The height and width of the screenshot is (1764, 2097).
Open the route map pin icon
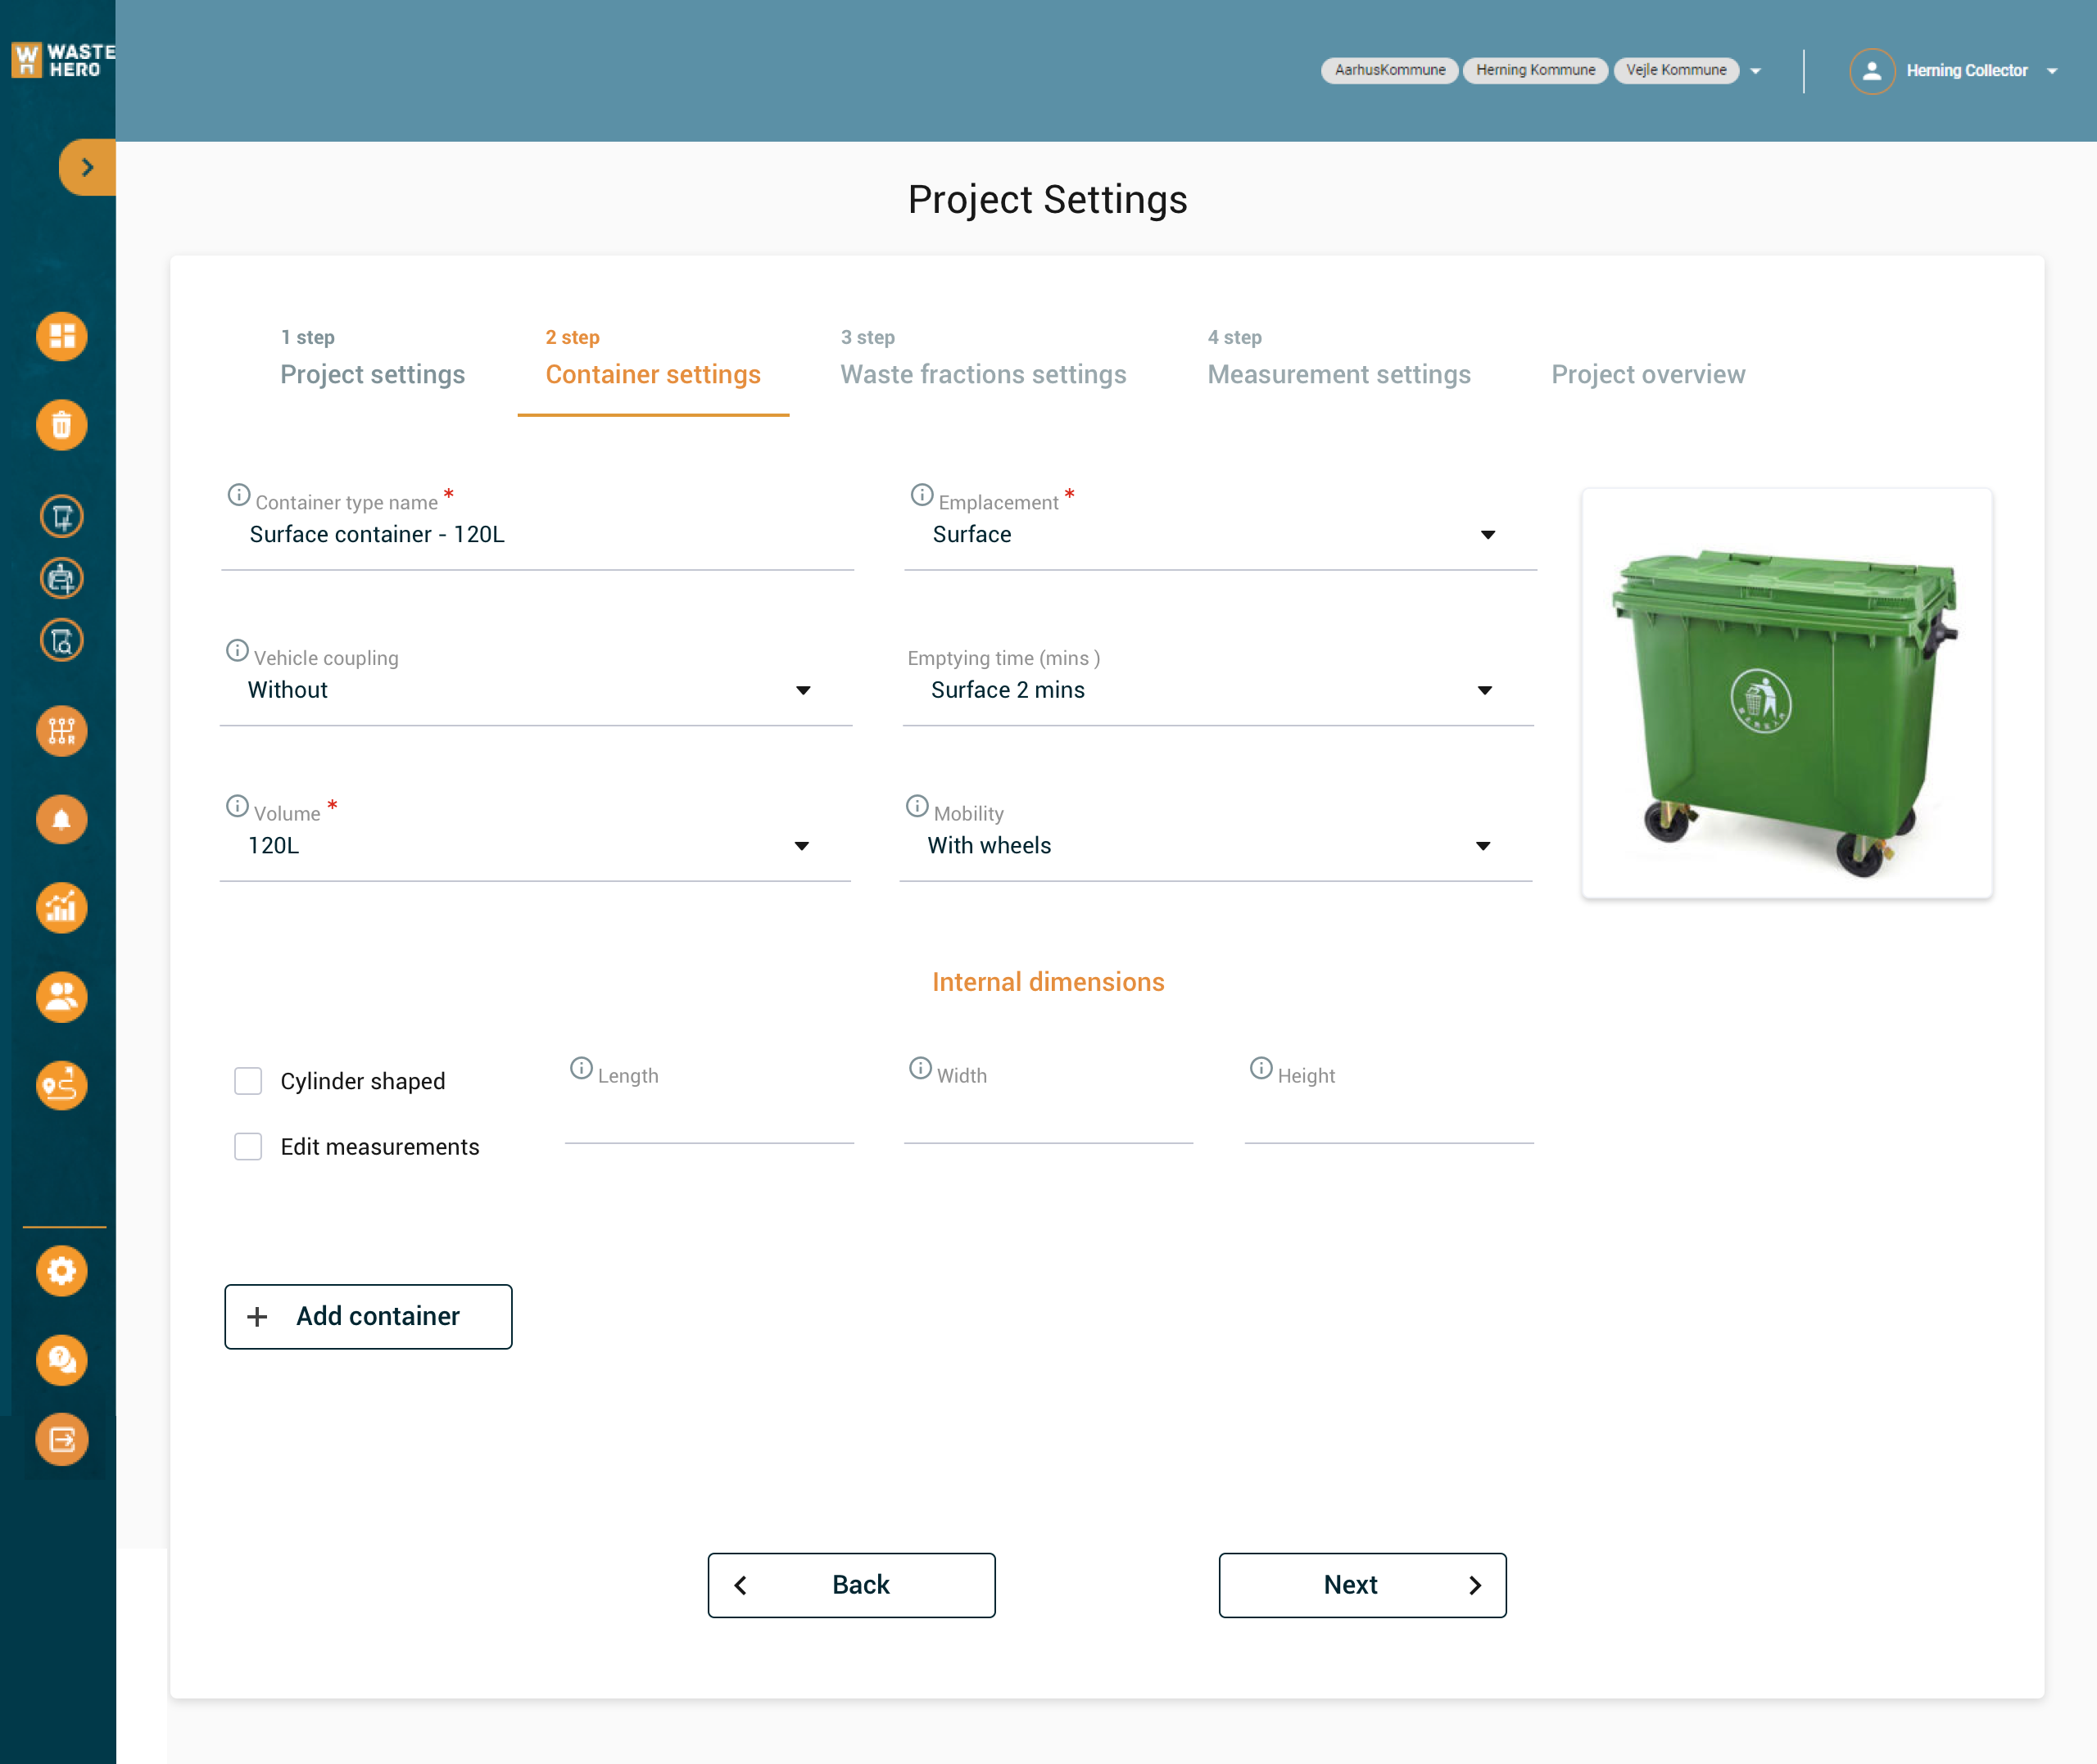[x=61, y=1086]
